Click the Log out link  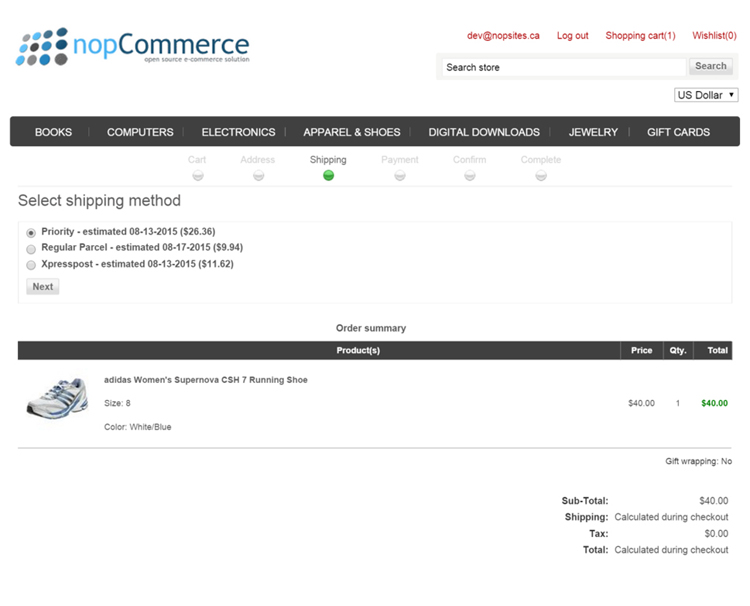coord(573,35)
